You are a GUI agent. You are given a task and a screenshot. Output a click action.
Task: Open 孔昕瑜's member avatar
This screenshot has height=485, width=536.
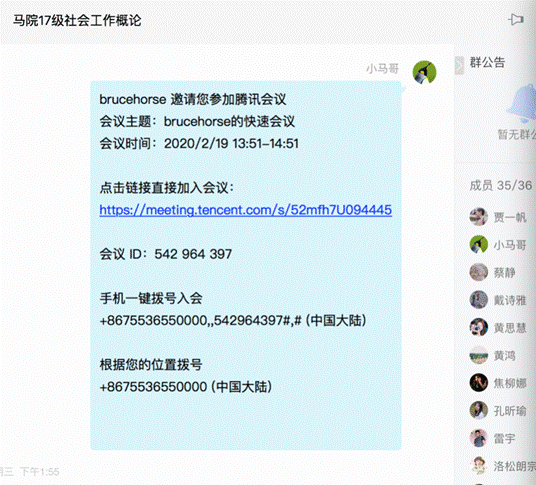478,410
